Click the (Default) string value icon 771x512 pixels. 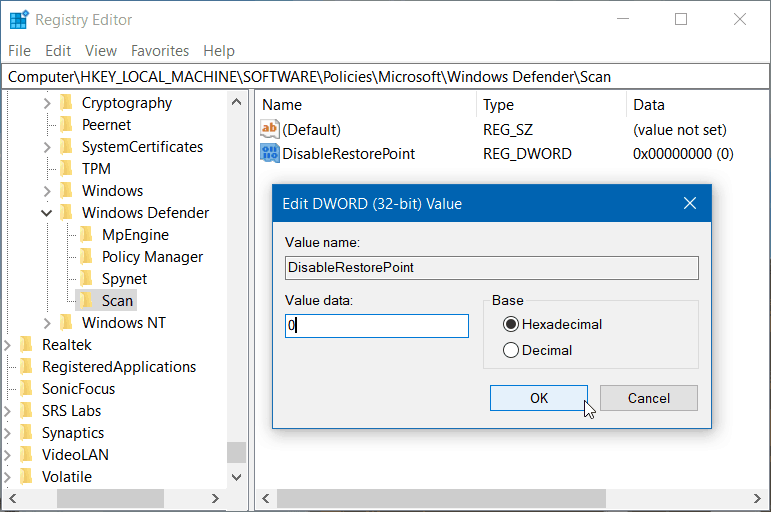(269, 129)
